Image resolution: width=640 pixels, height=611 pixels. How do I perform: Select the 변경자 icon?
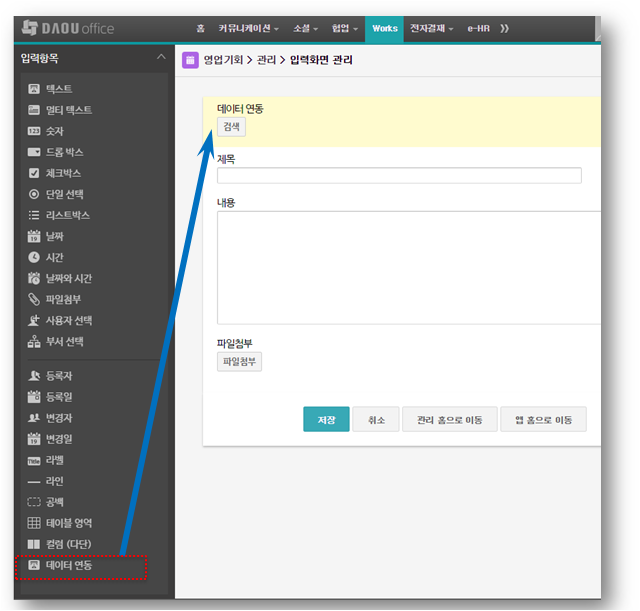pos(34,418)
